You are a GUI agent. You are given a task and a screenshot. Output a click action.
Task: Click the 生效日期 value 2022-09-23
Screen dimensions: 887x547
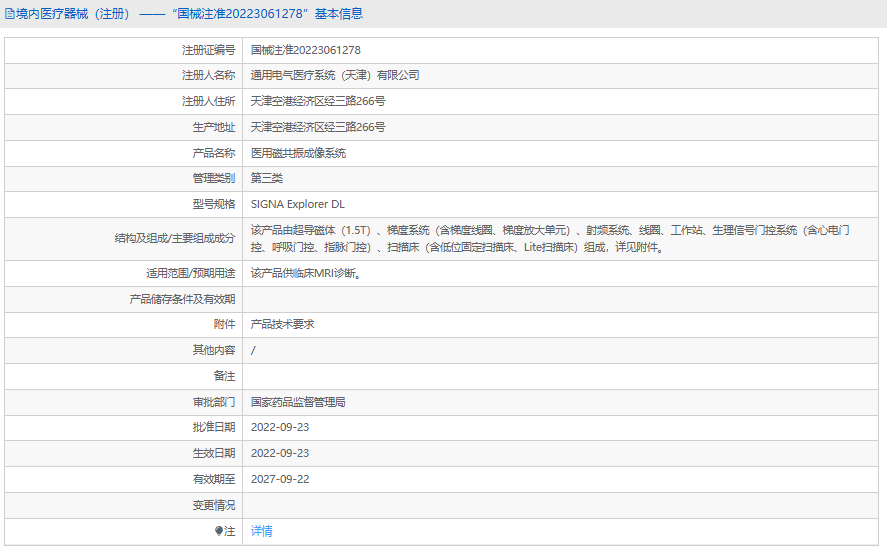(280, 453)
